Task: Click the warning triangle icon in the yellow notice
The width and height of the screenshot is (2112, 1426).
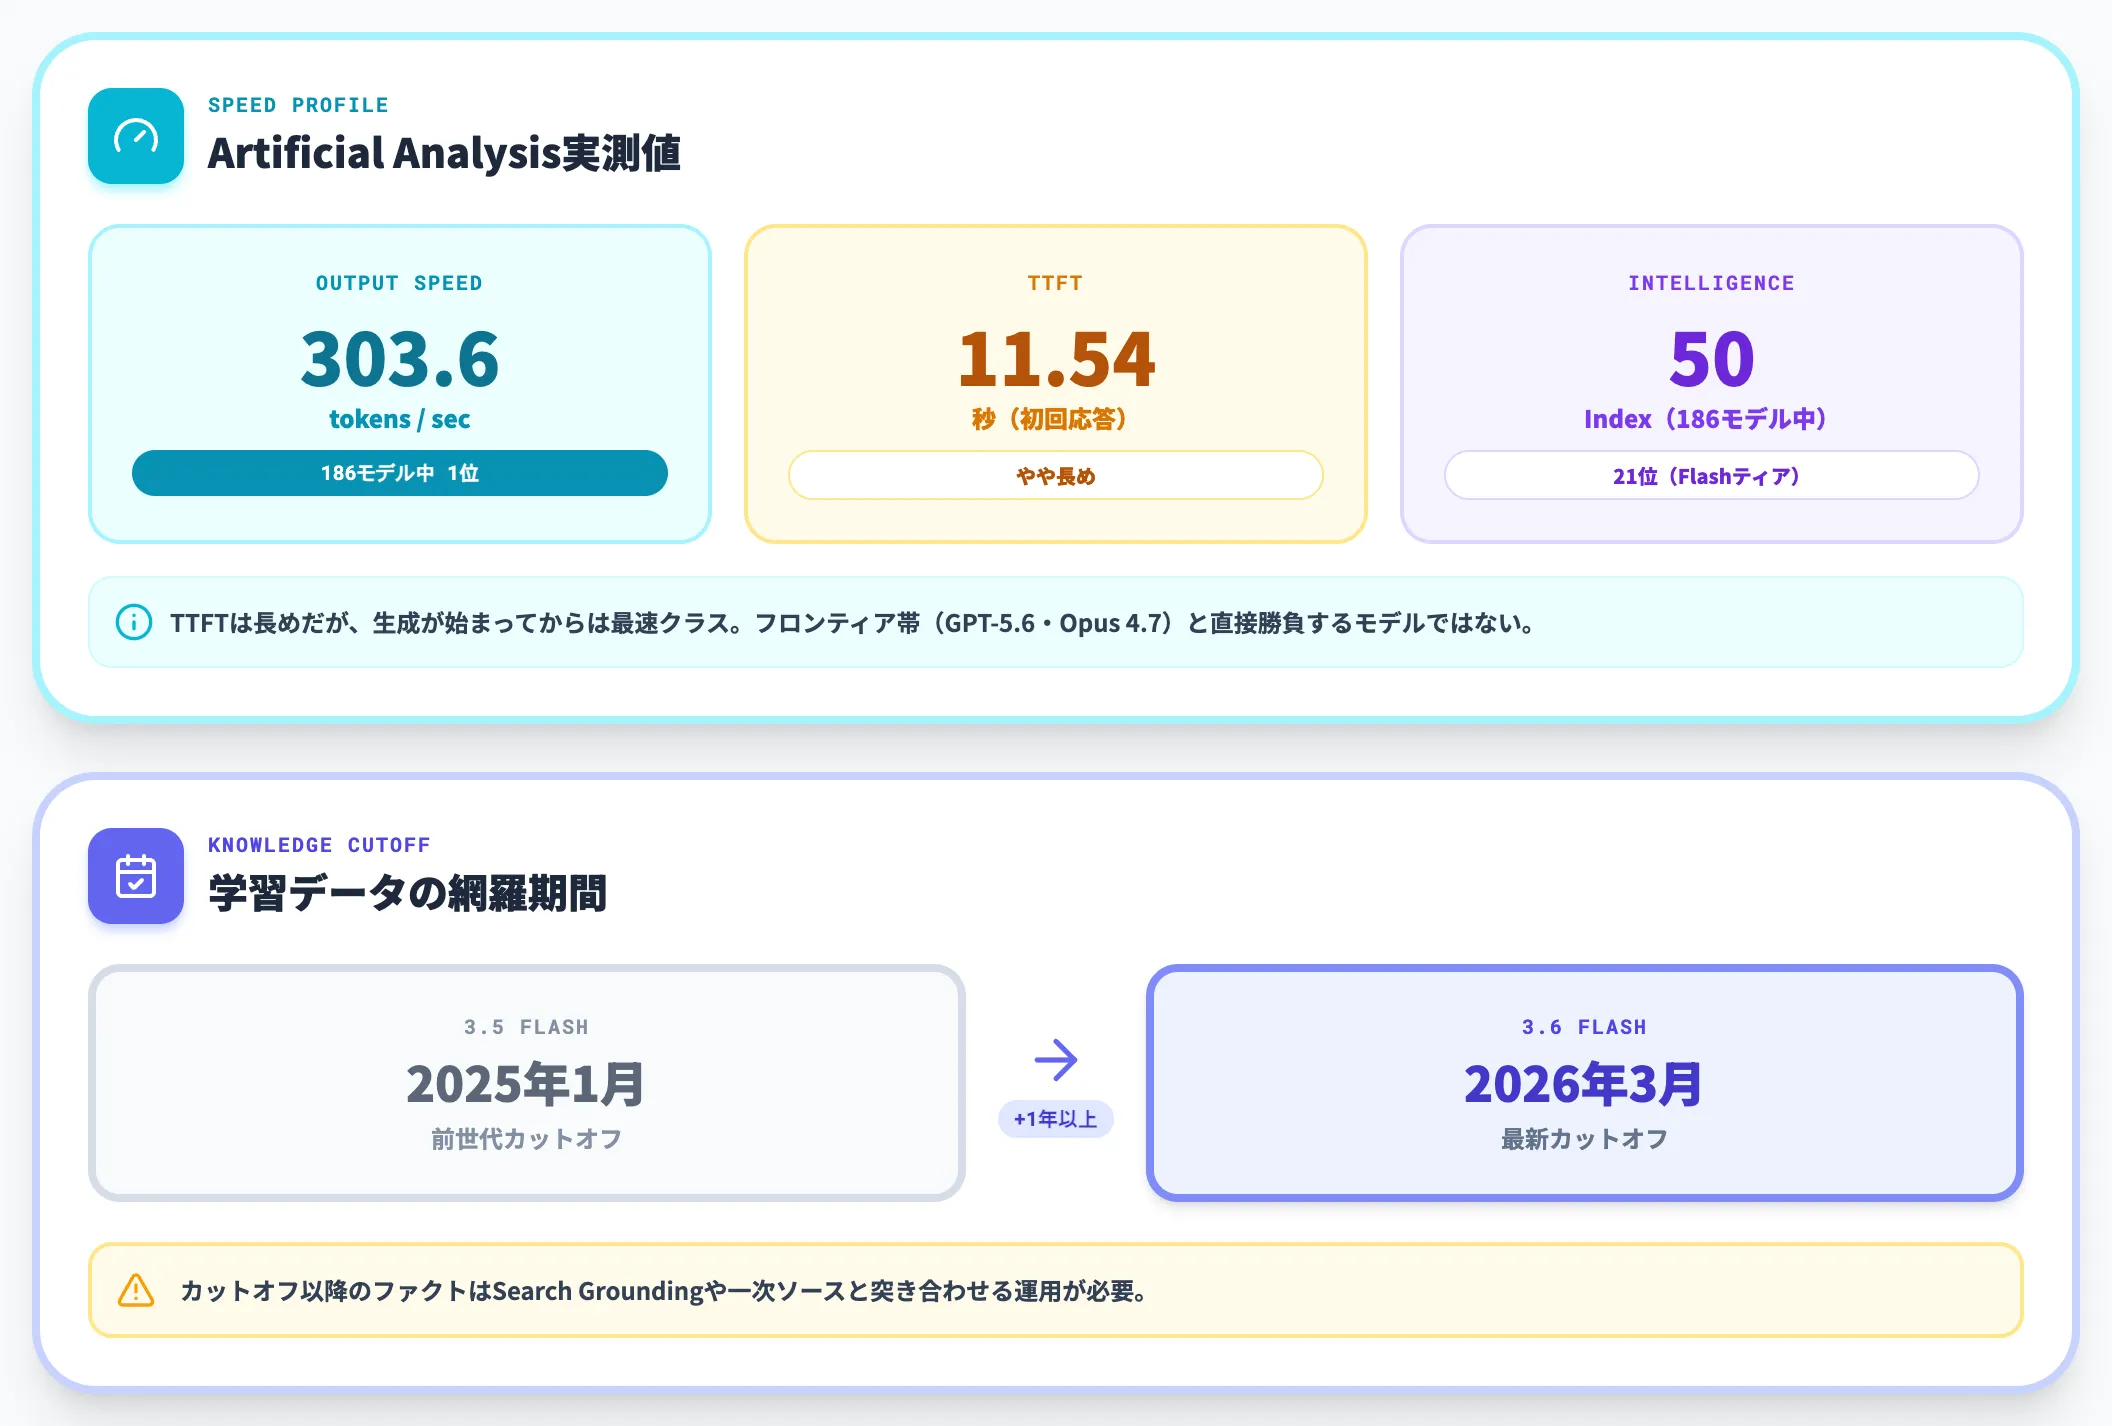Action: pyautogui.click(x=136, y=1291)
